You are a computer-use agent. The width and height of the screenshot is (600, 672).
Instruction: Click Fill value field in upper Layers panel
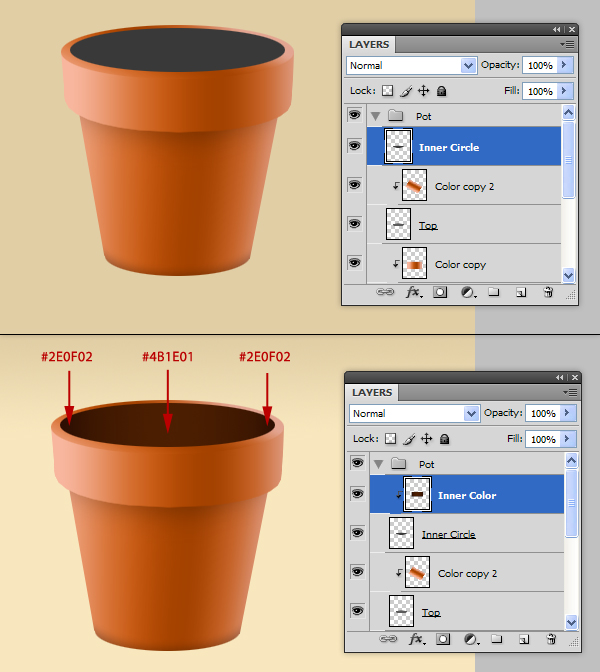click(539, 91)
